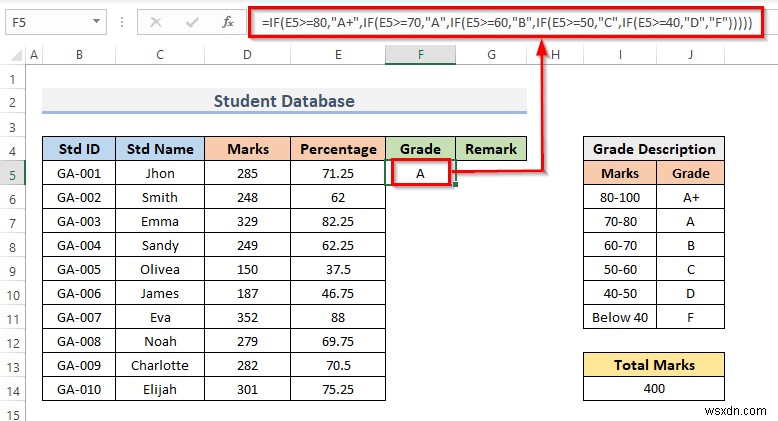Select column J header

click(690, 55)
